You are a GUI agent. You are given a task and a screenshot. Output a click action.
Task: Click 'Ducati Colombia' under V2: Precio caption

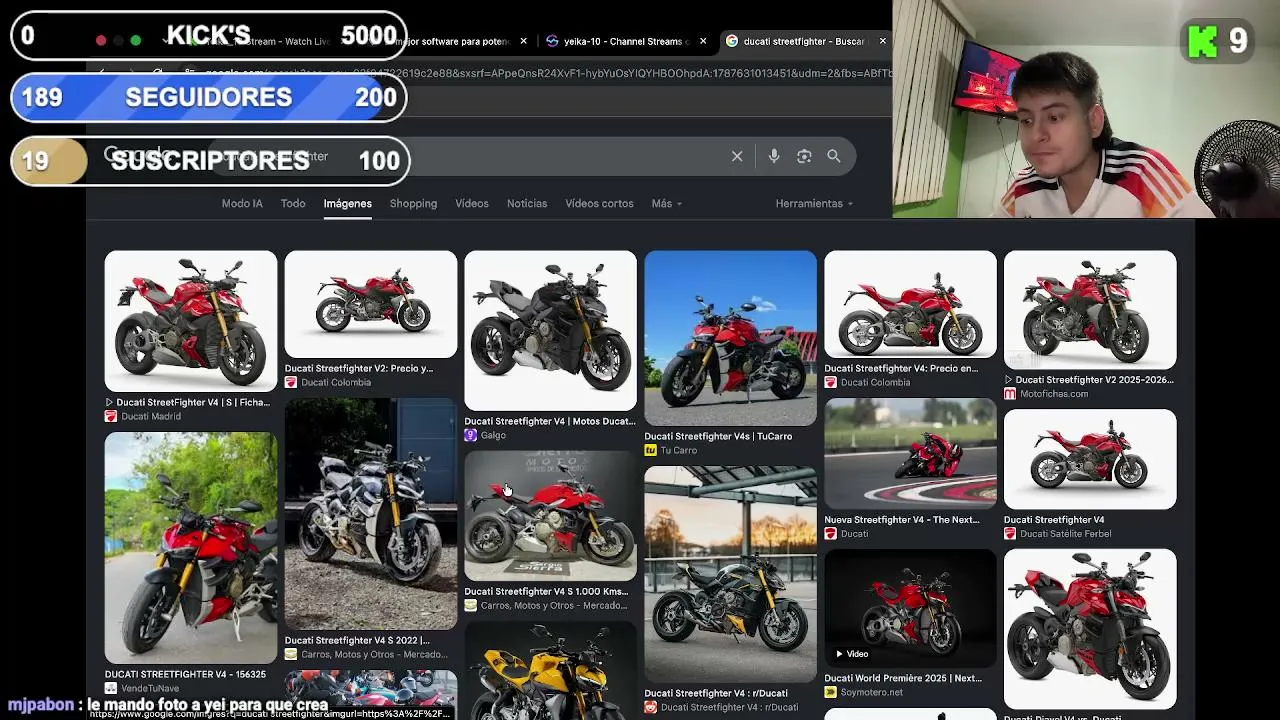point(336,382)
